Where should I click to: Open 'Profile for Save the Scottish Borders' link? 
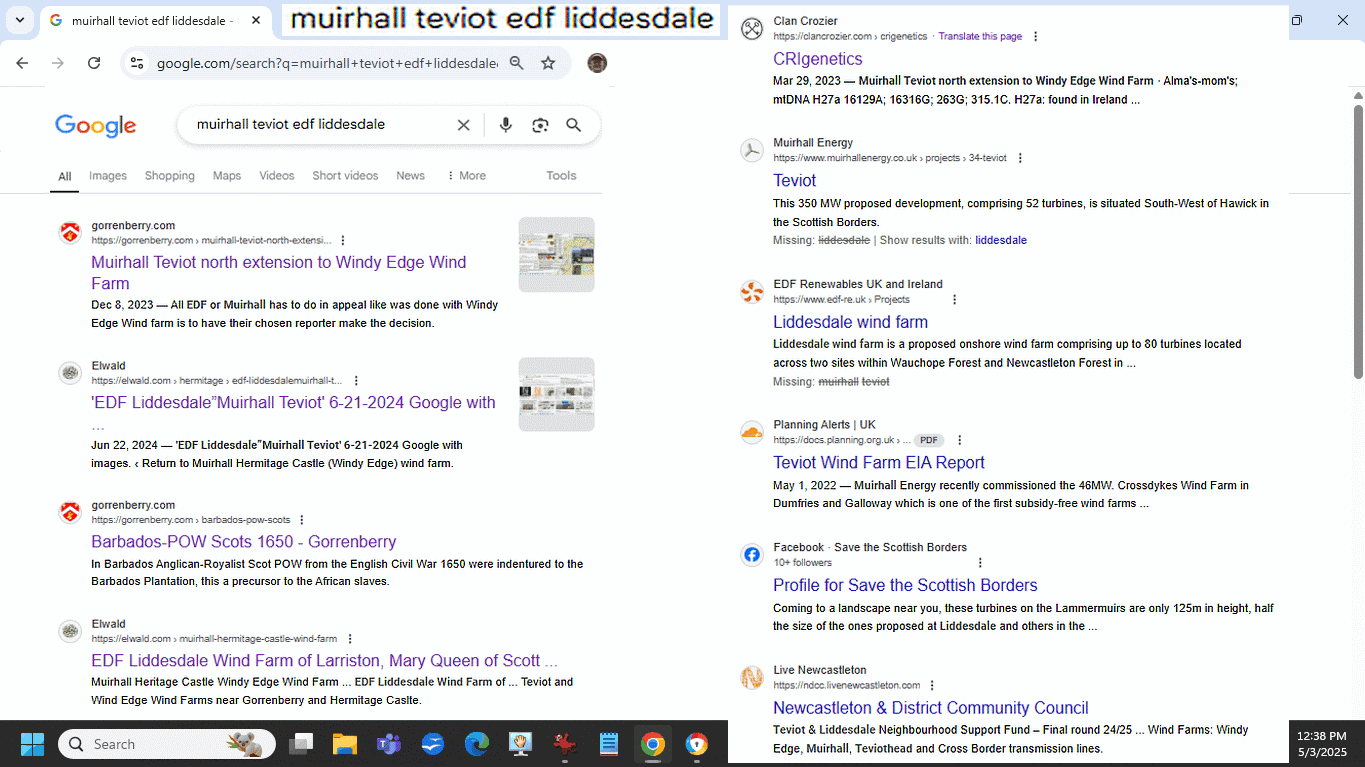905,586
